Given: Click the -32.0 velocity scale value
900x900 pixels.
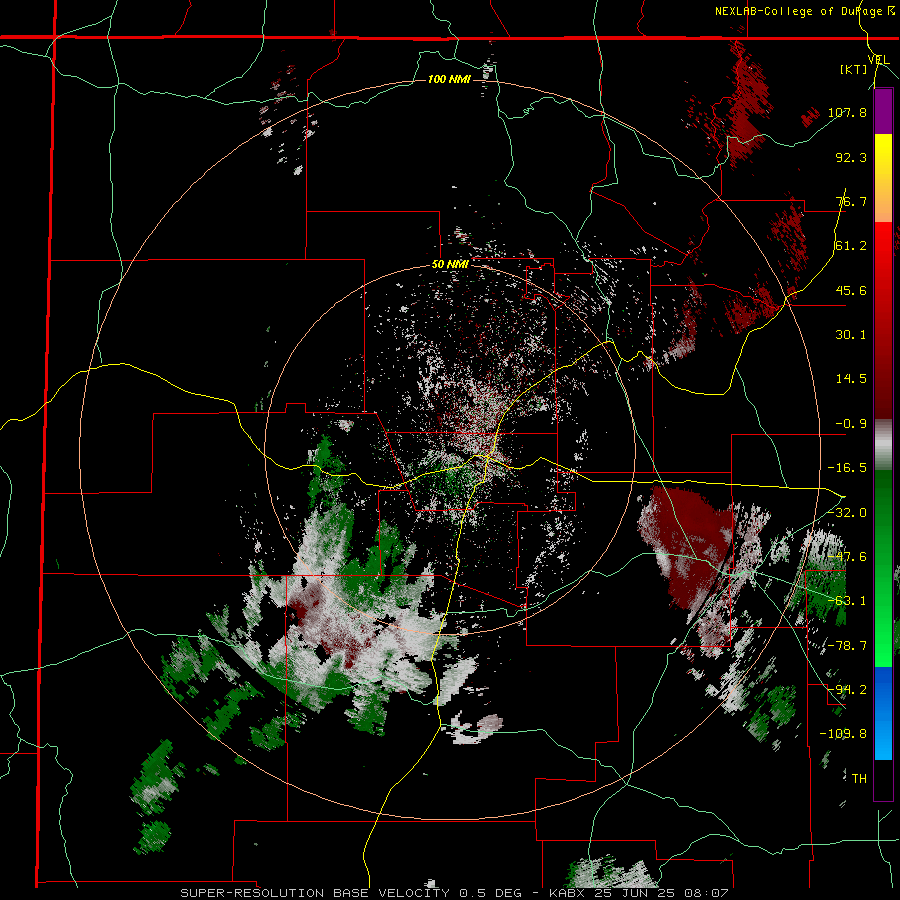Looking at the screenshot, I should point(847,512).
